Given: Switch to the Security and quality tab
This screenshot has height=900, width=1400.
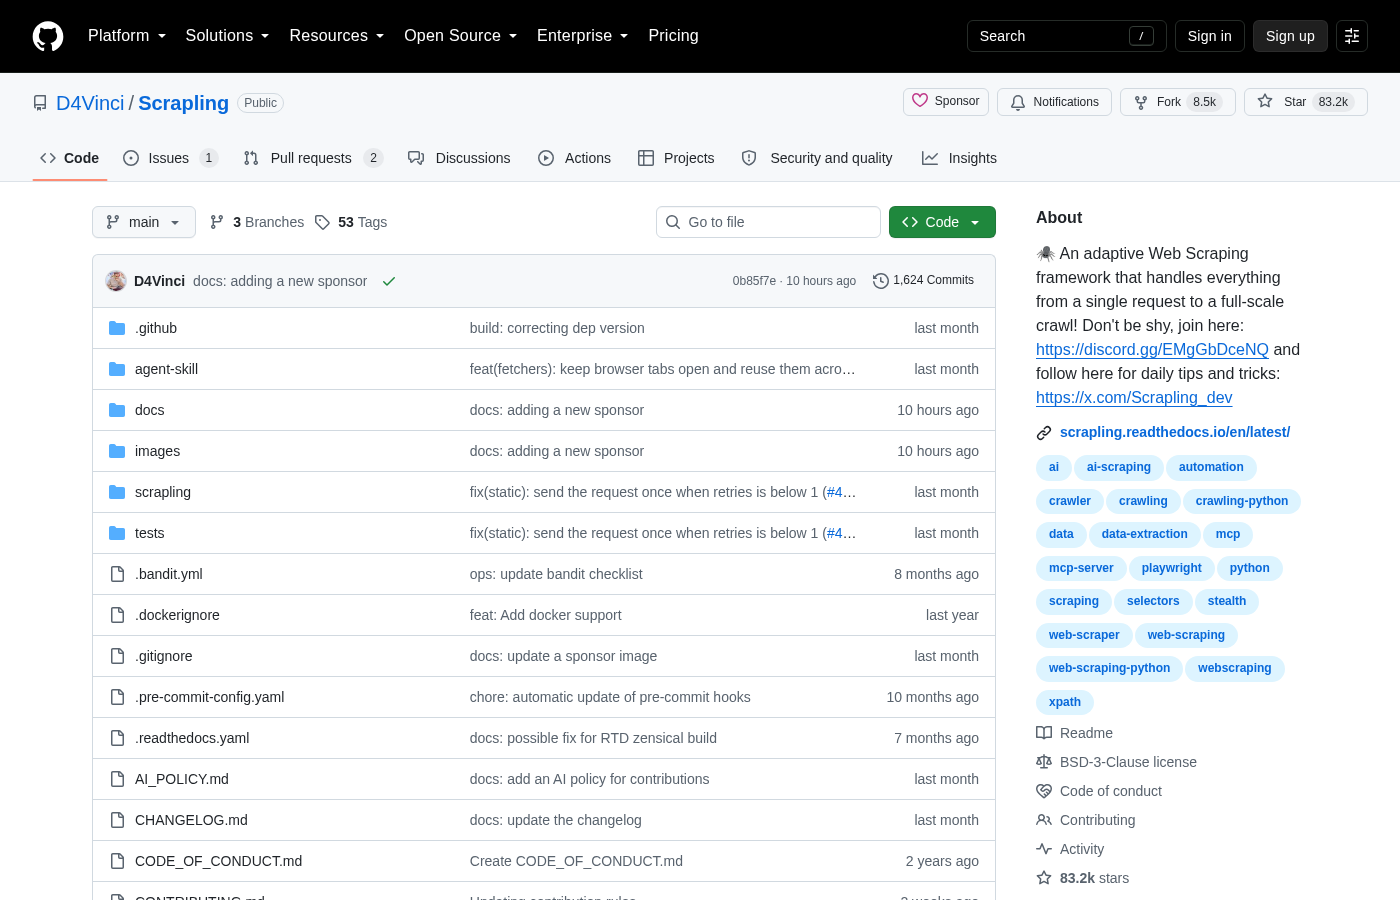Looking at the screenshot, I should 817,158.
